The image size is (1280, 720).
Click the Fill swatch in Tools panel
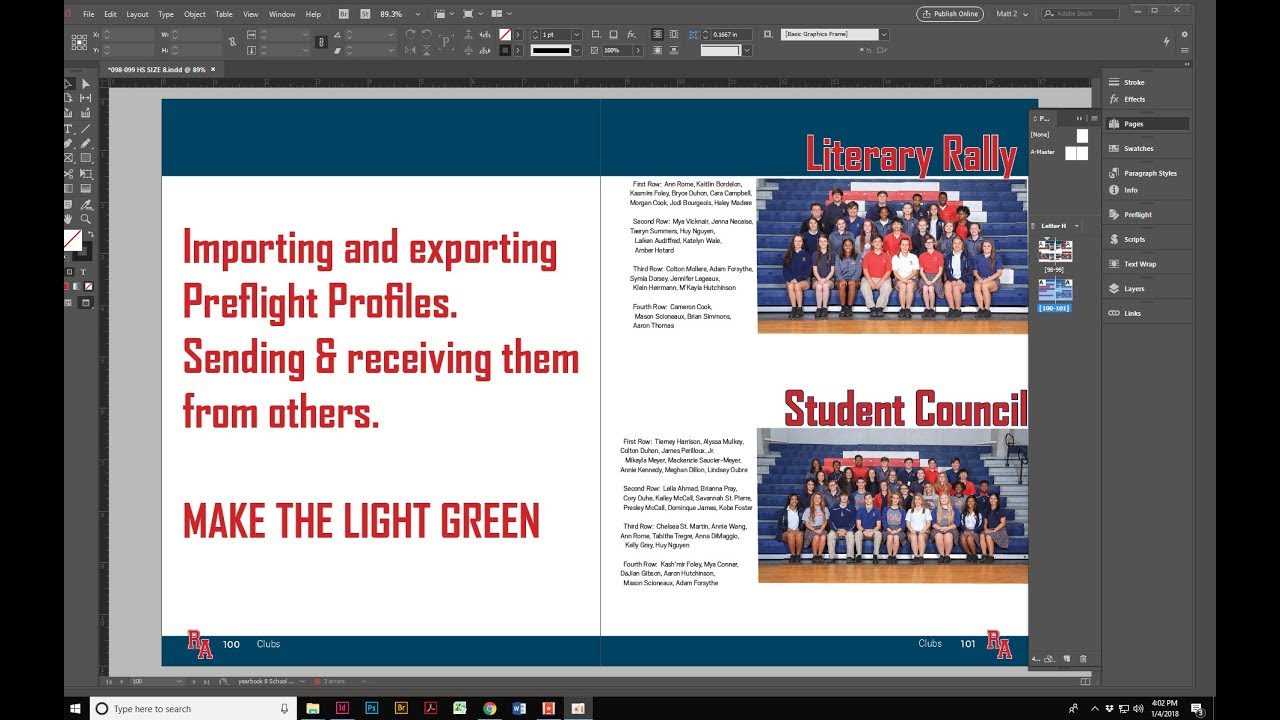[72, 241]
